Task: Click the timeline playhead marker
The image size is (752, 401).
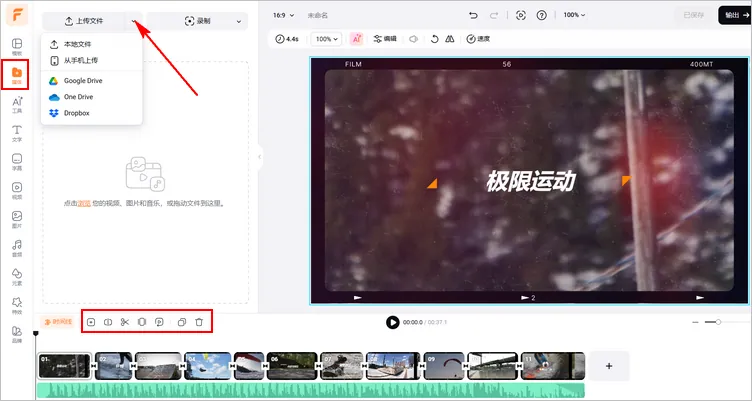Action: coord(35,333)
